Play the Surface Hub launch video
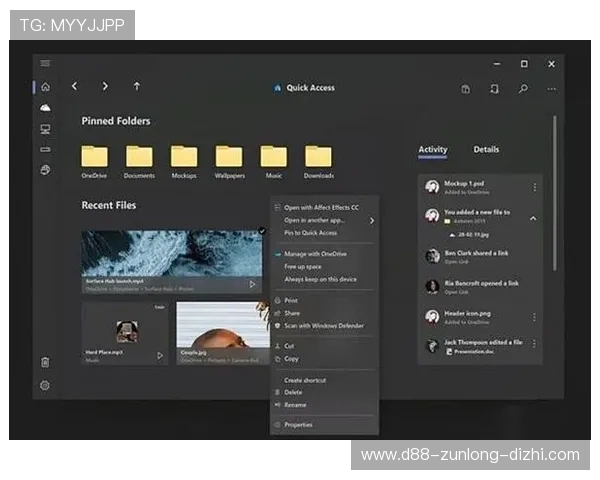Viewport: 600px width, 480px height. pyautogui.click(x=252, y=284)
